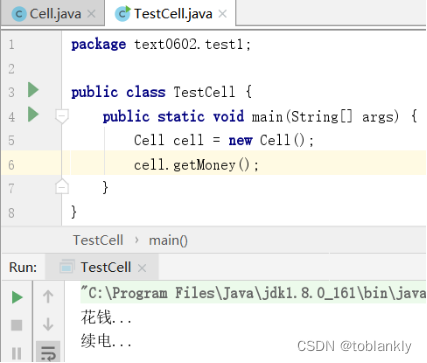Open main() in the breadcrumb bar
The image size is (427, 363).
168,240
